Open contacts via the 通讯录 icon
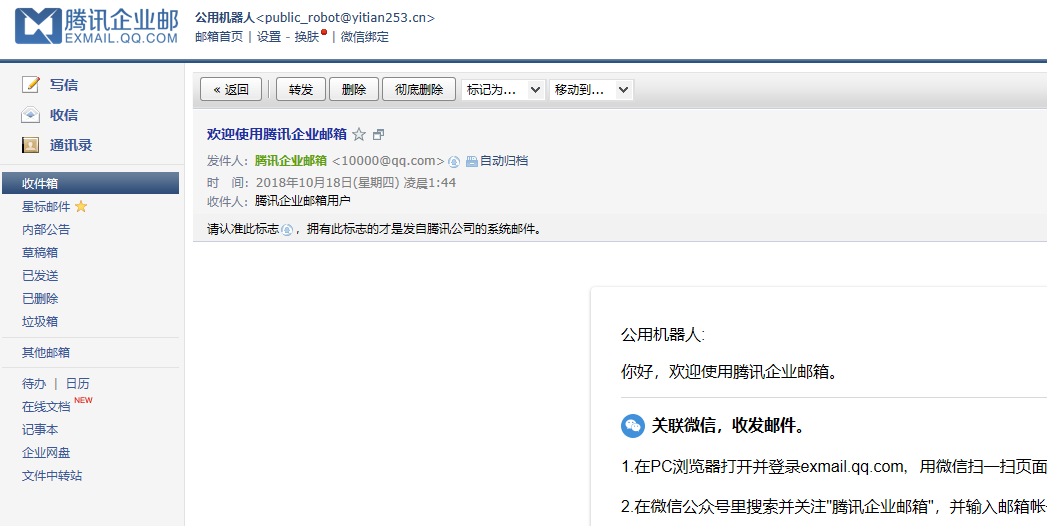This screenshot has height=526, width=1047. click(31, 145)
